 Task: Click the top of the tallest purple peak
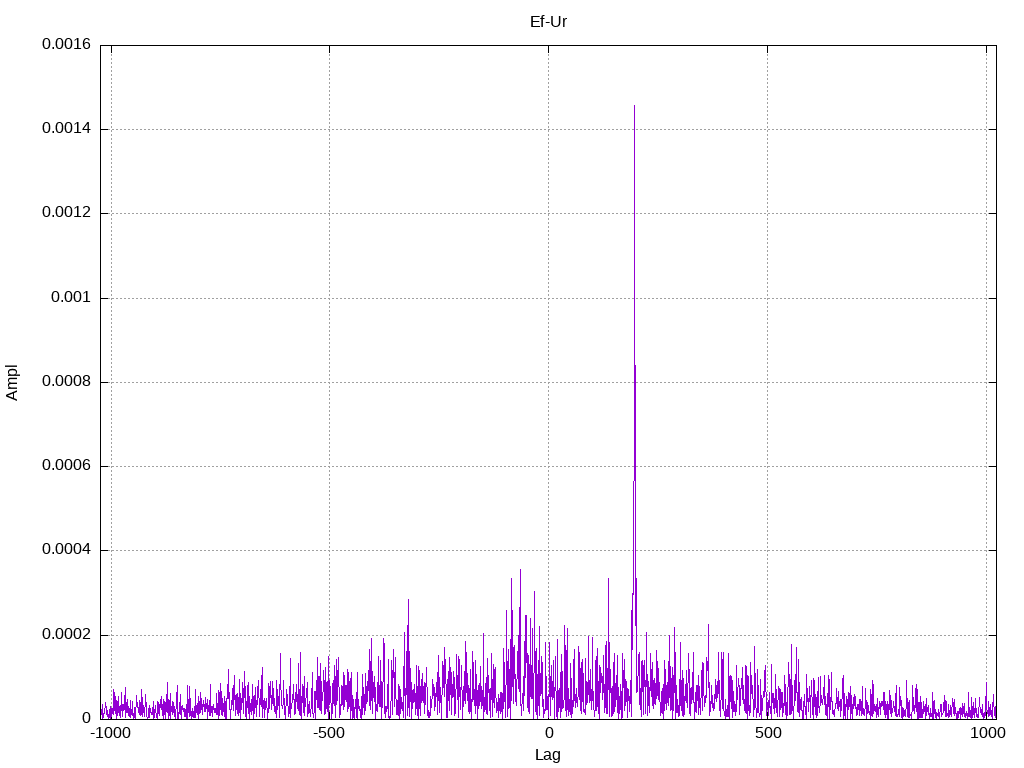pos(634,106)
